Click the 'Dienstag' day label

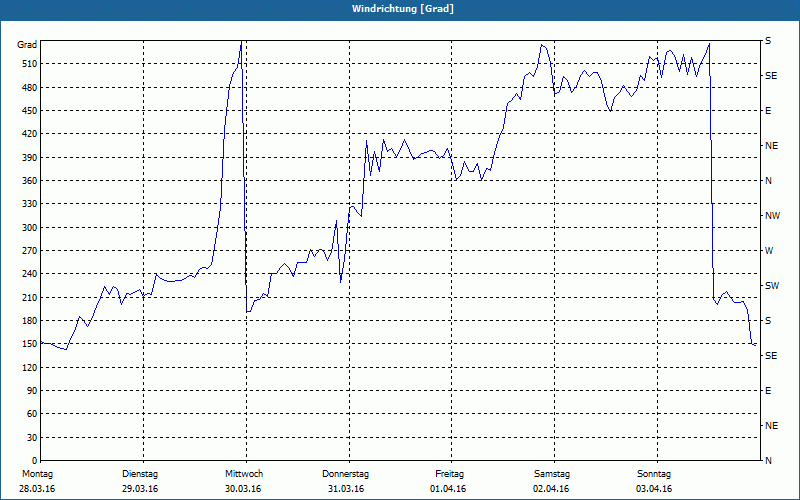pyautogui.click(x=140, y=474)
